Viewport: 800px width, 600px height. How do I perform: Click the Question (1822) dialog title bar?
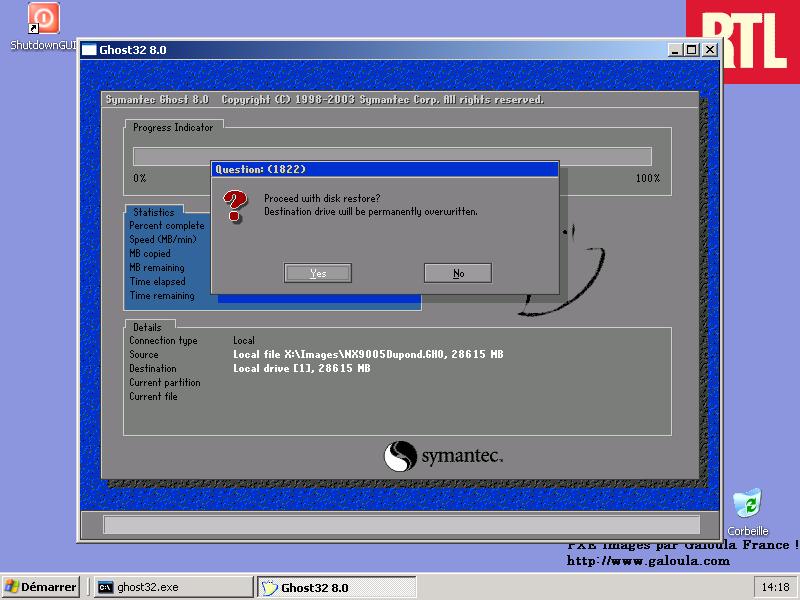pyautogui.click(x=384, y=169)
